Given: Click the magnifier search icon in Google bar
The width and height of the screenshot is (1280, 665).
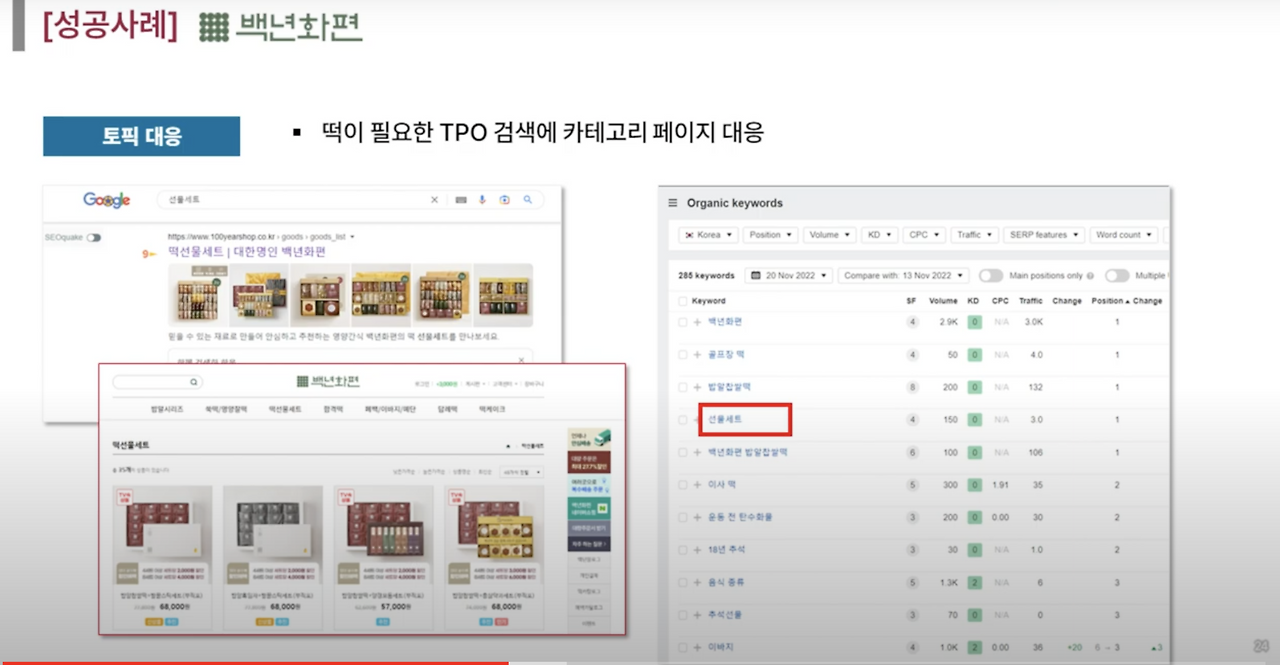Looking at the screenshot, I should click(x=528, y=200).
